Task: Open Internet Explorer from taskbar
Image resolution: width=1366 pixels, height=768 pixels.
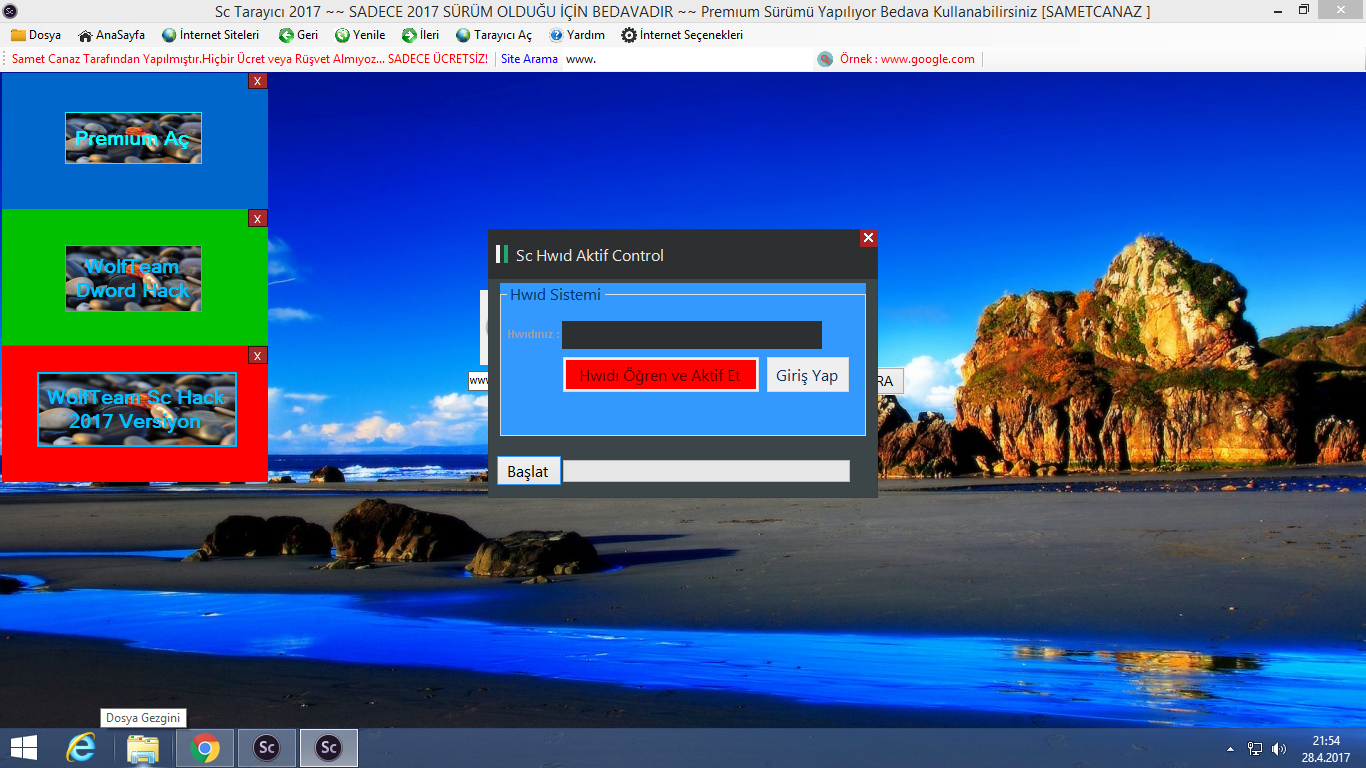Action: click(80, 748)
